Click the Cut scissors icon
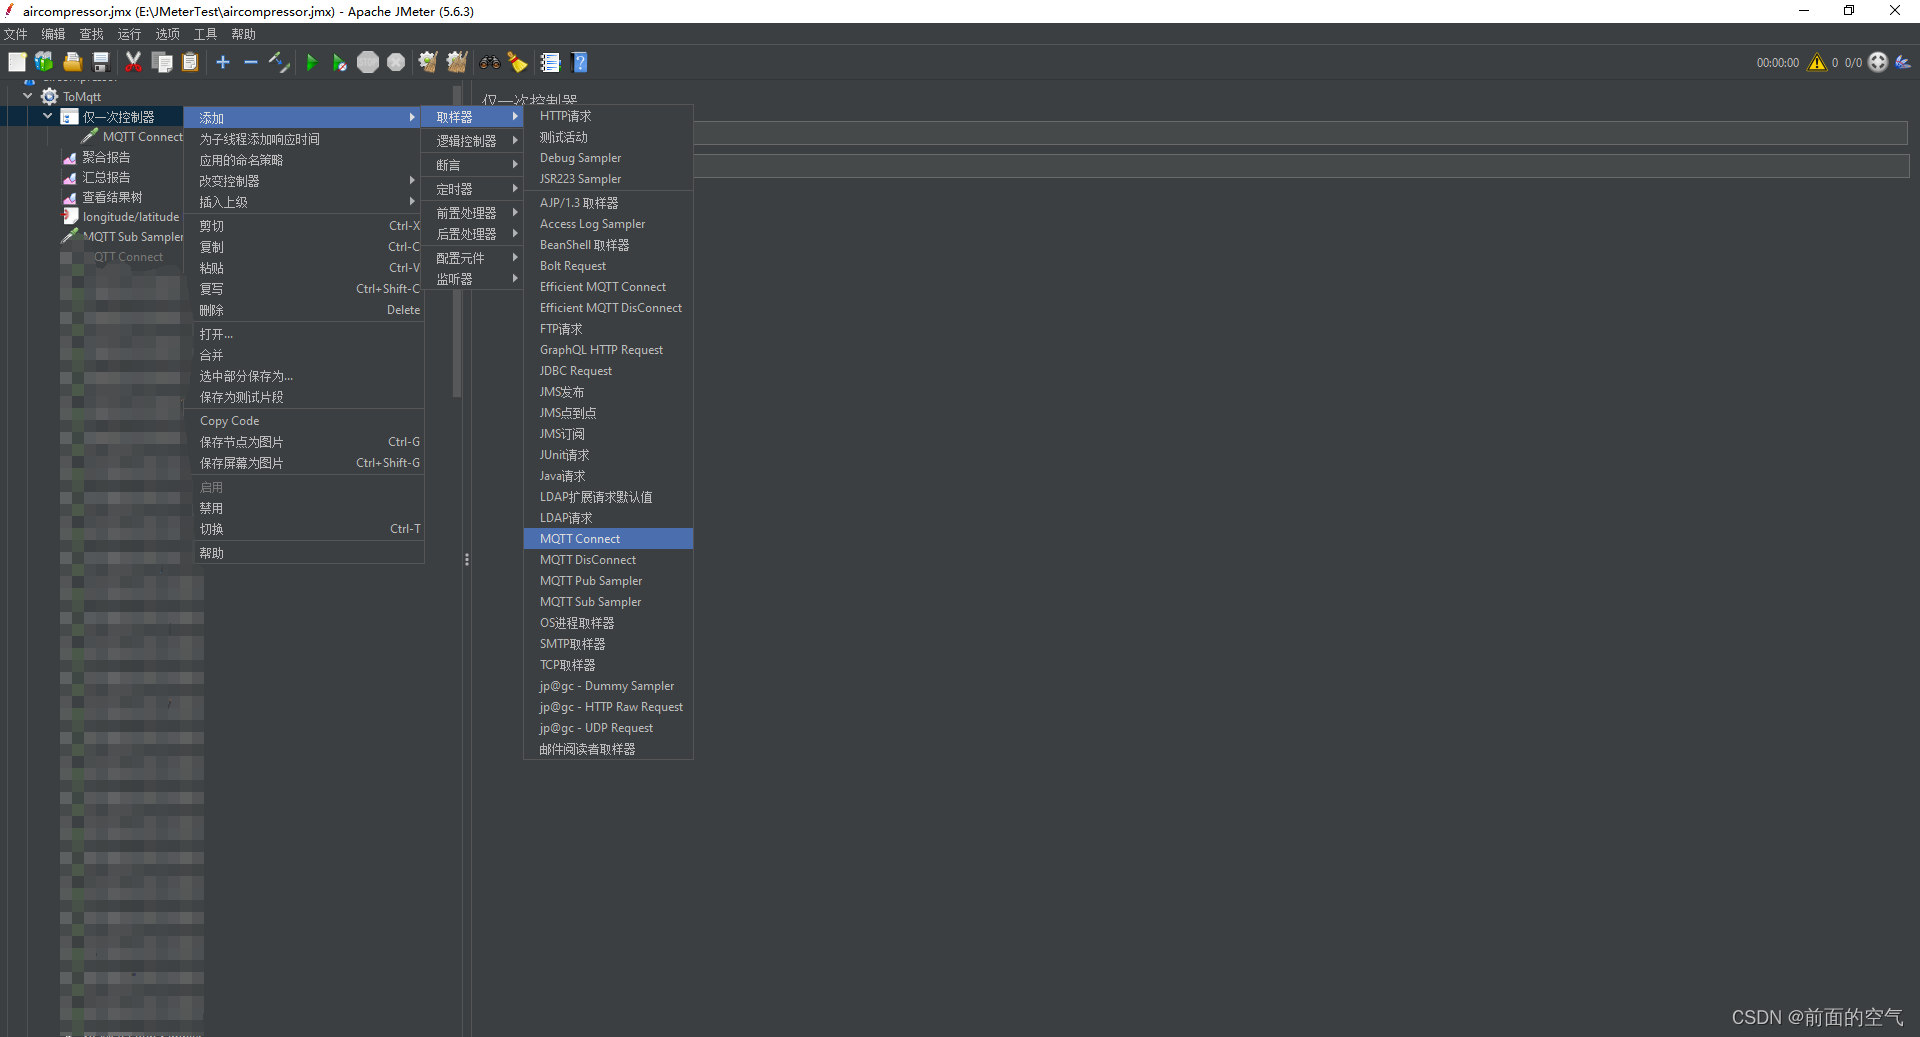 click(133, 62)
